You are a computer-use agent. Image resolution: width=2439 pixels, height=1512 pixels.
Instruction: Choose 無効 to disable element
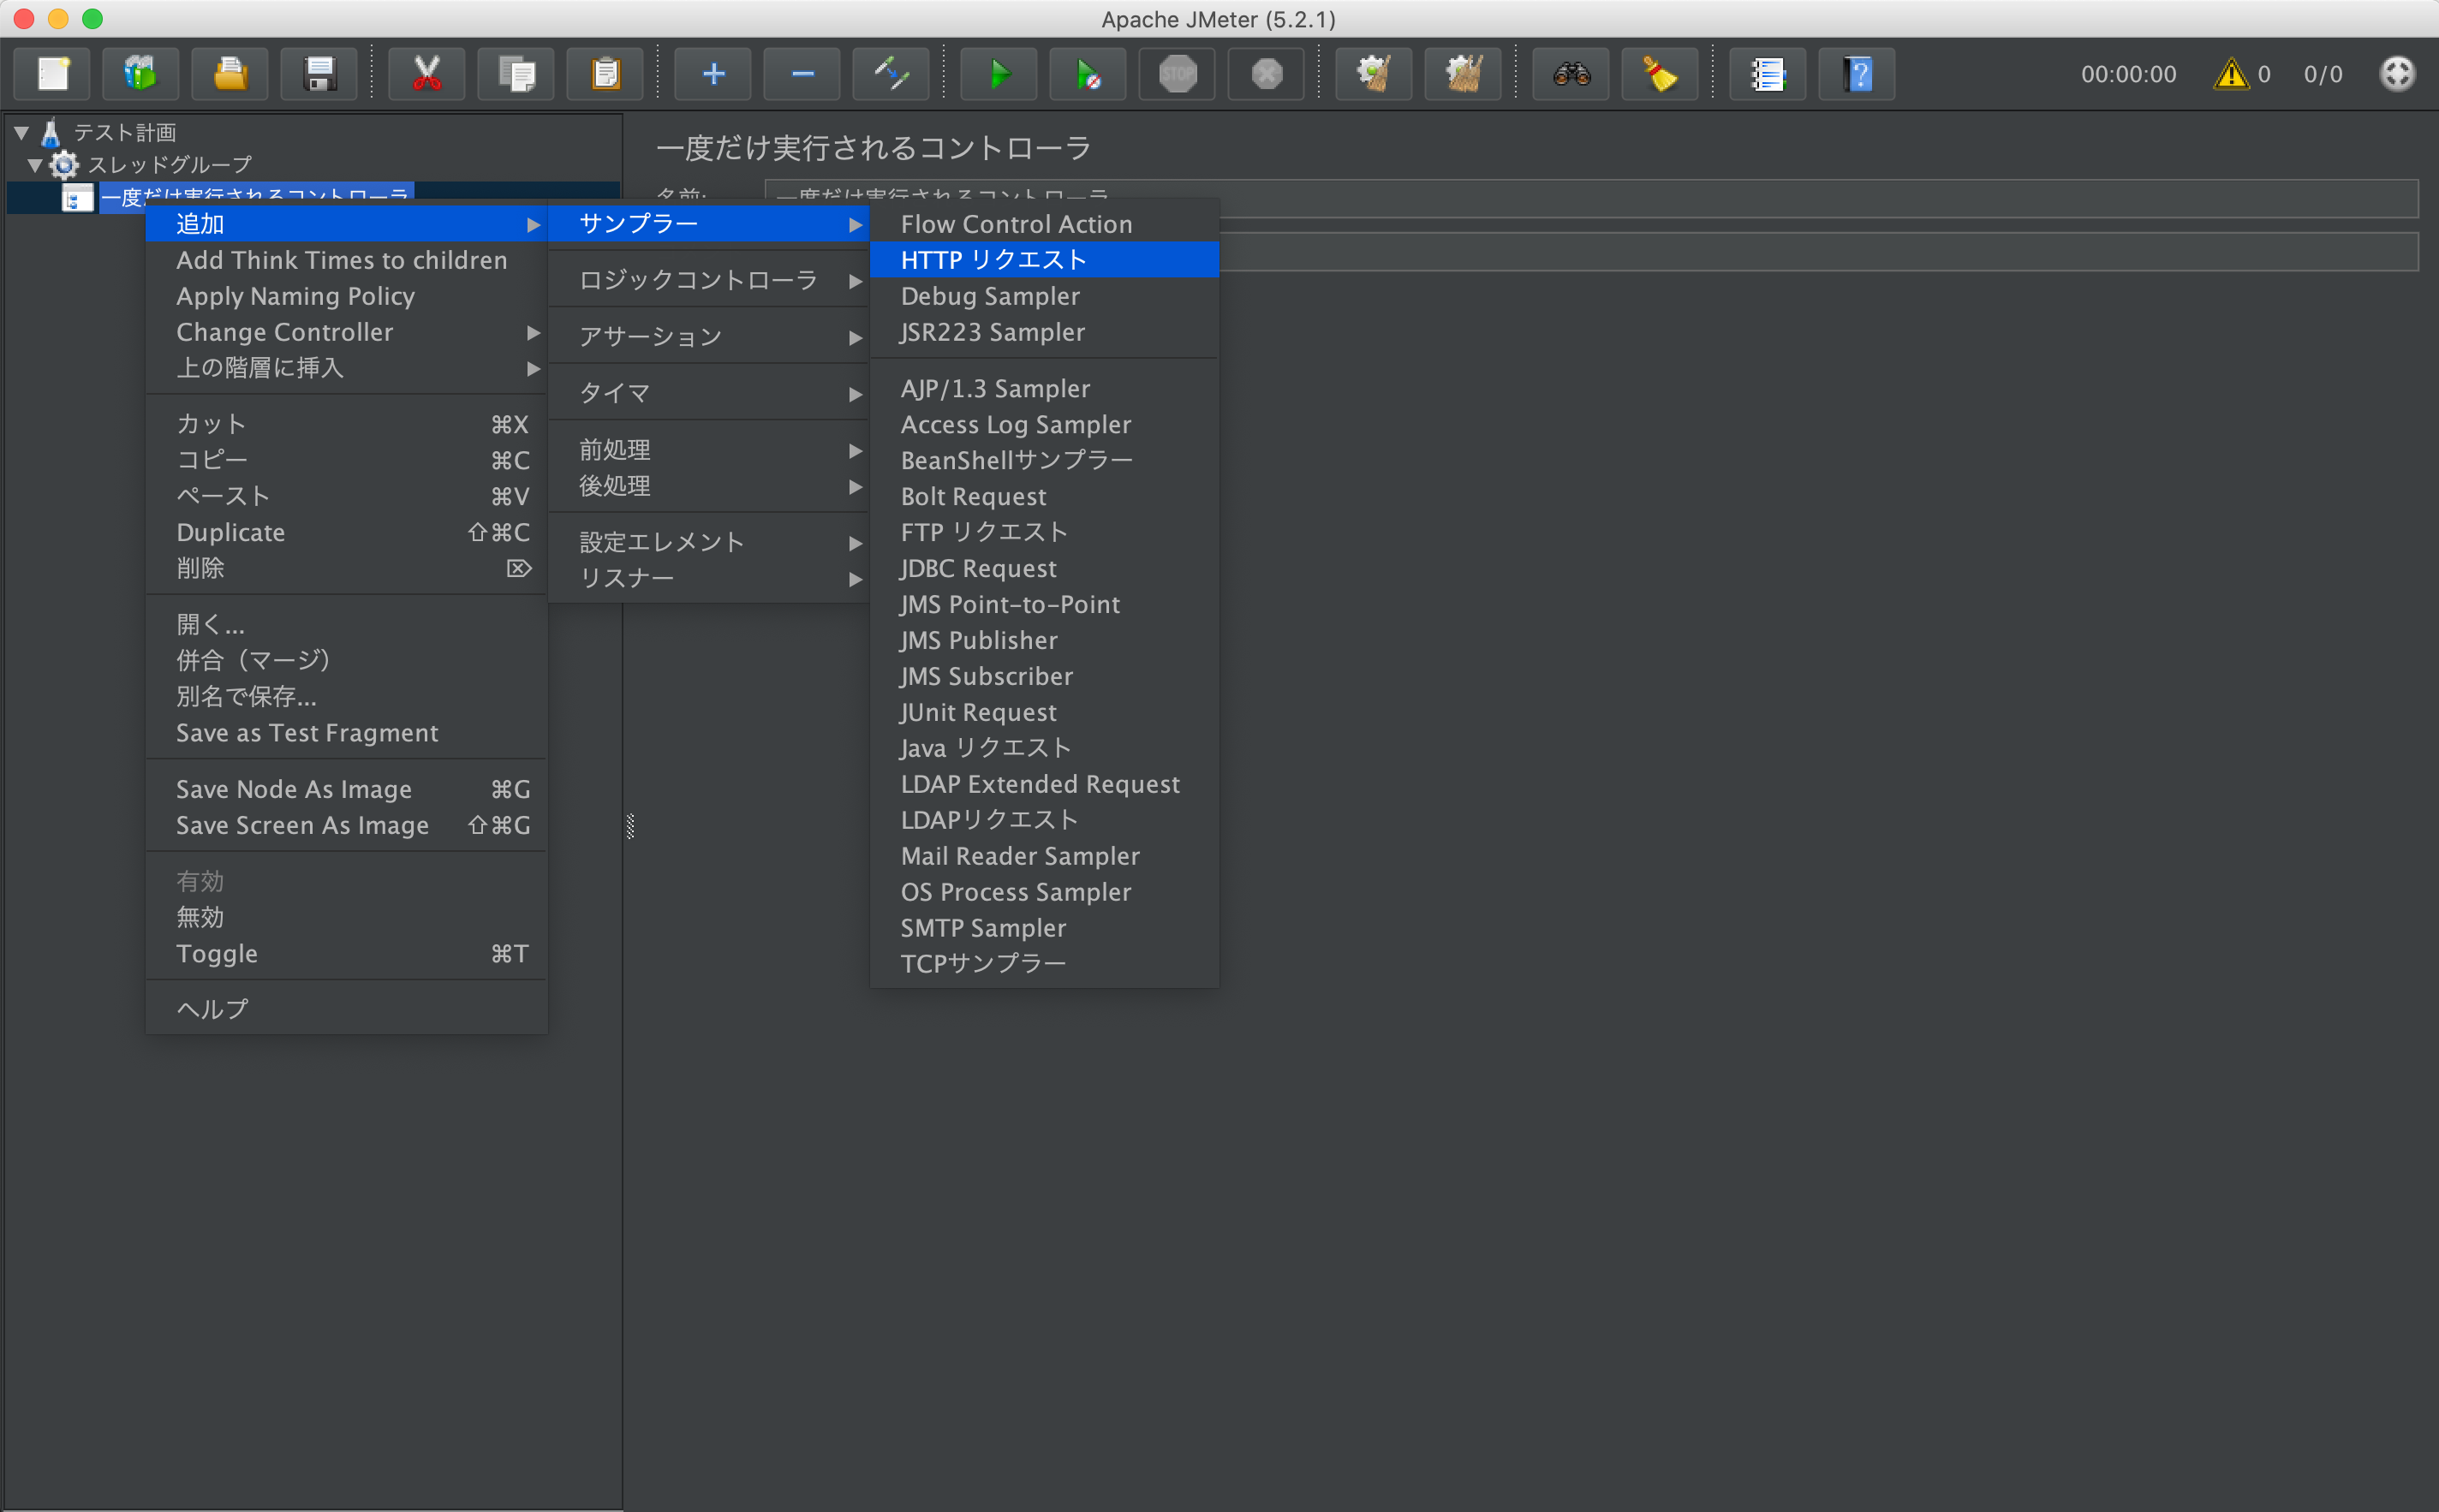tap(346, 917)
